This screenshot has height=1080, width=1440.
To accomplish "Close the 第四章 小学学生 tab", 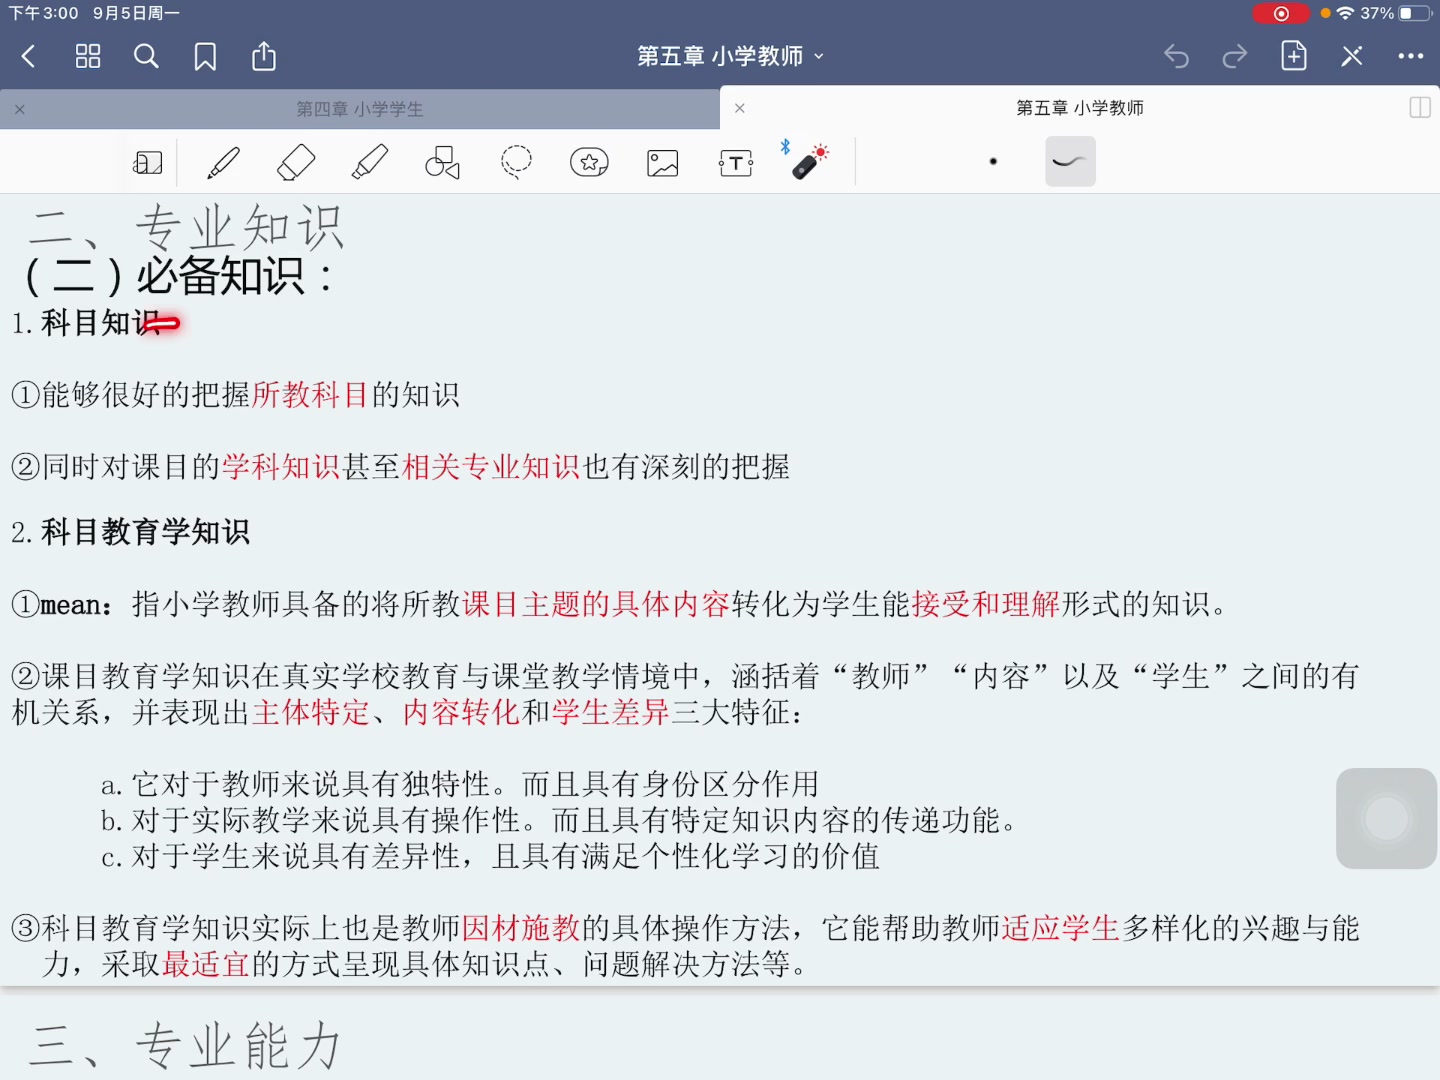I will click(x=20, y=109).
